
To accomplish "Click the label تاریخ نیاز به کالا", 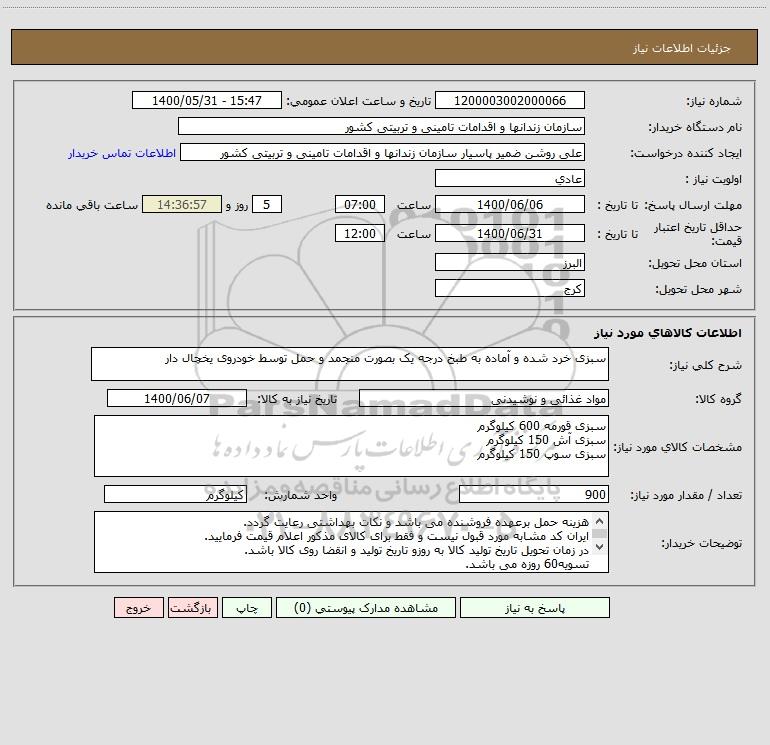I will (297, 399).
